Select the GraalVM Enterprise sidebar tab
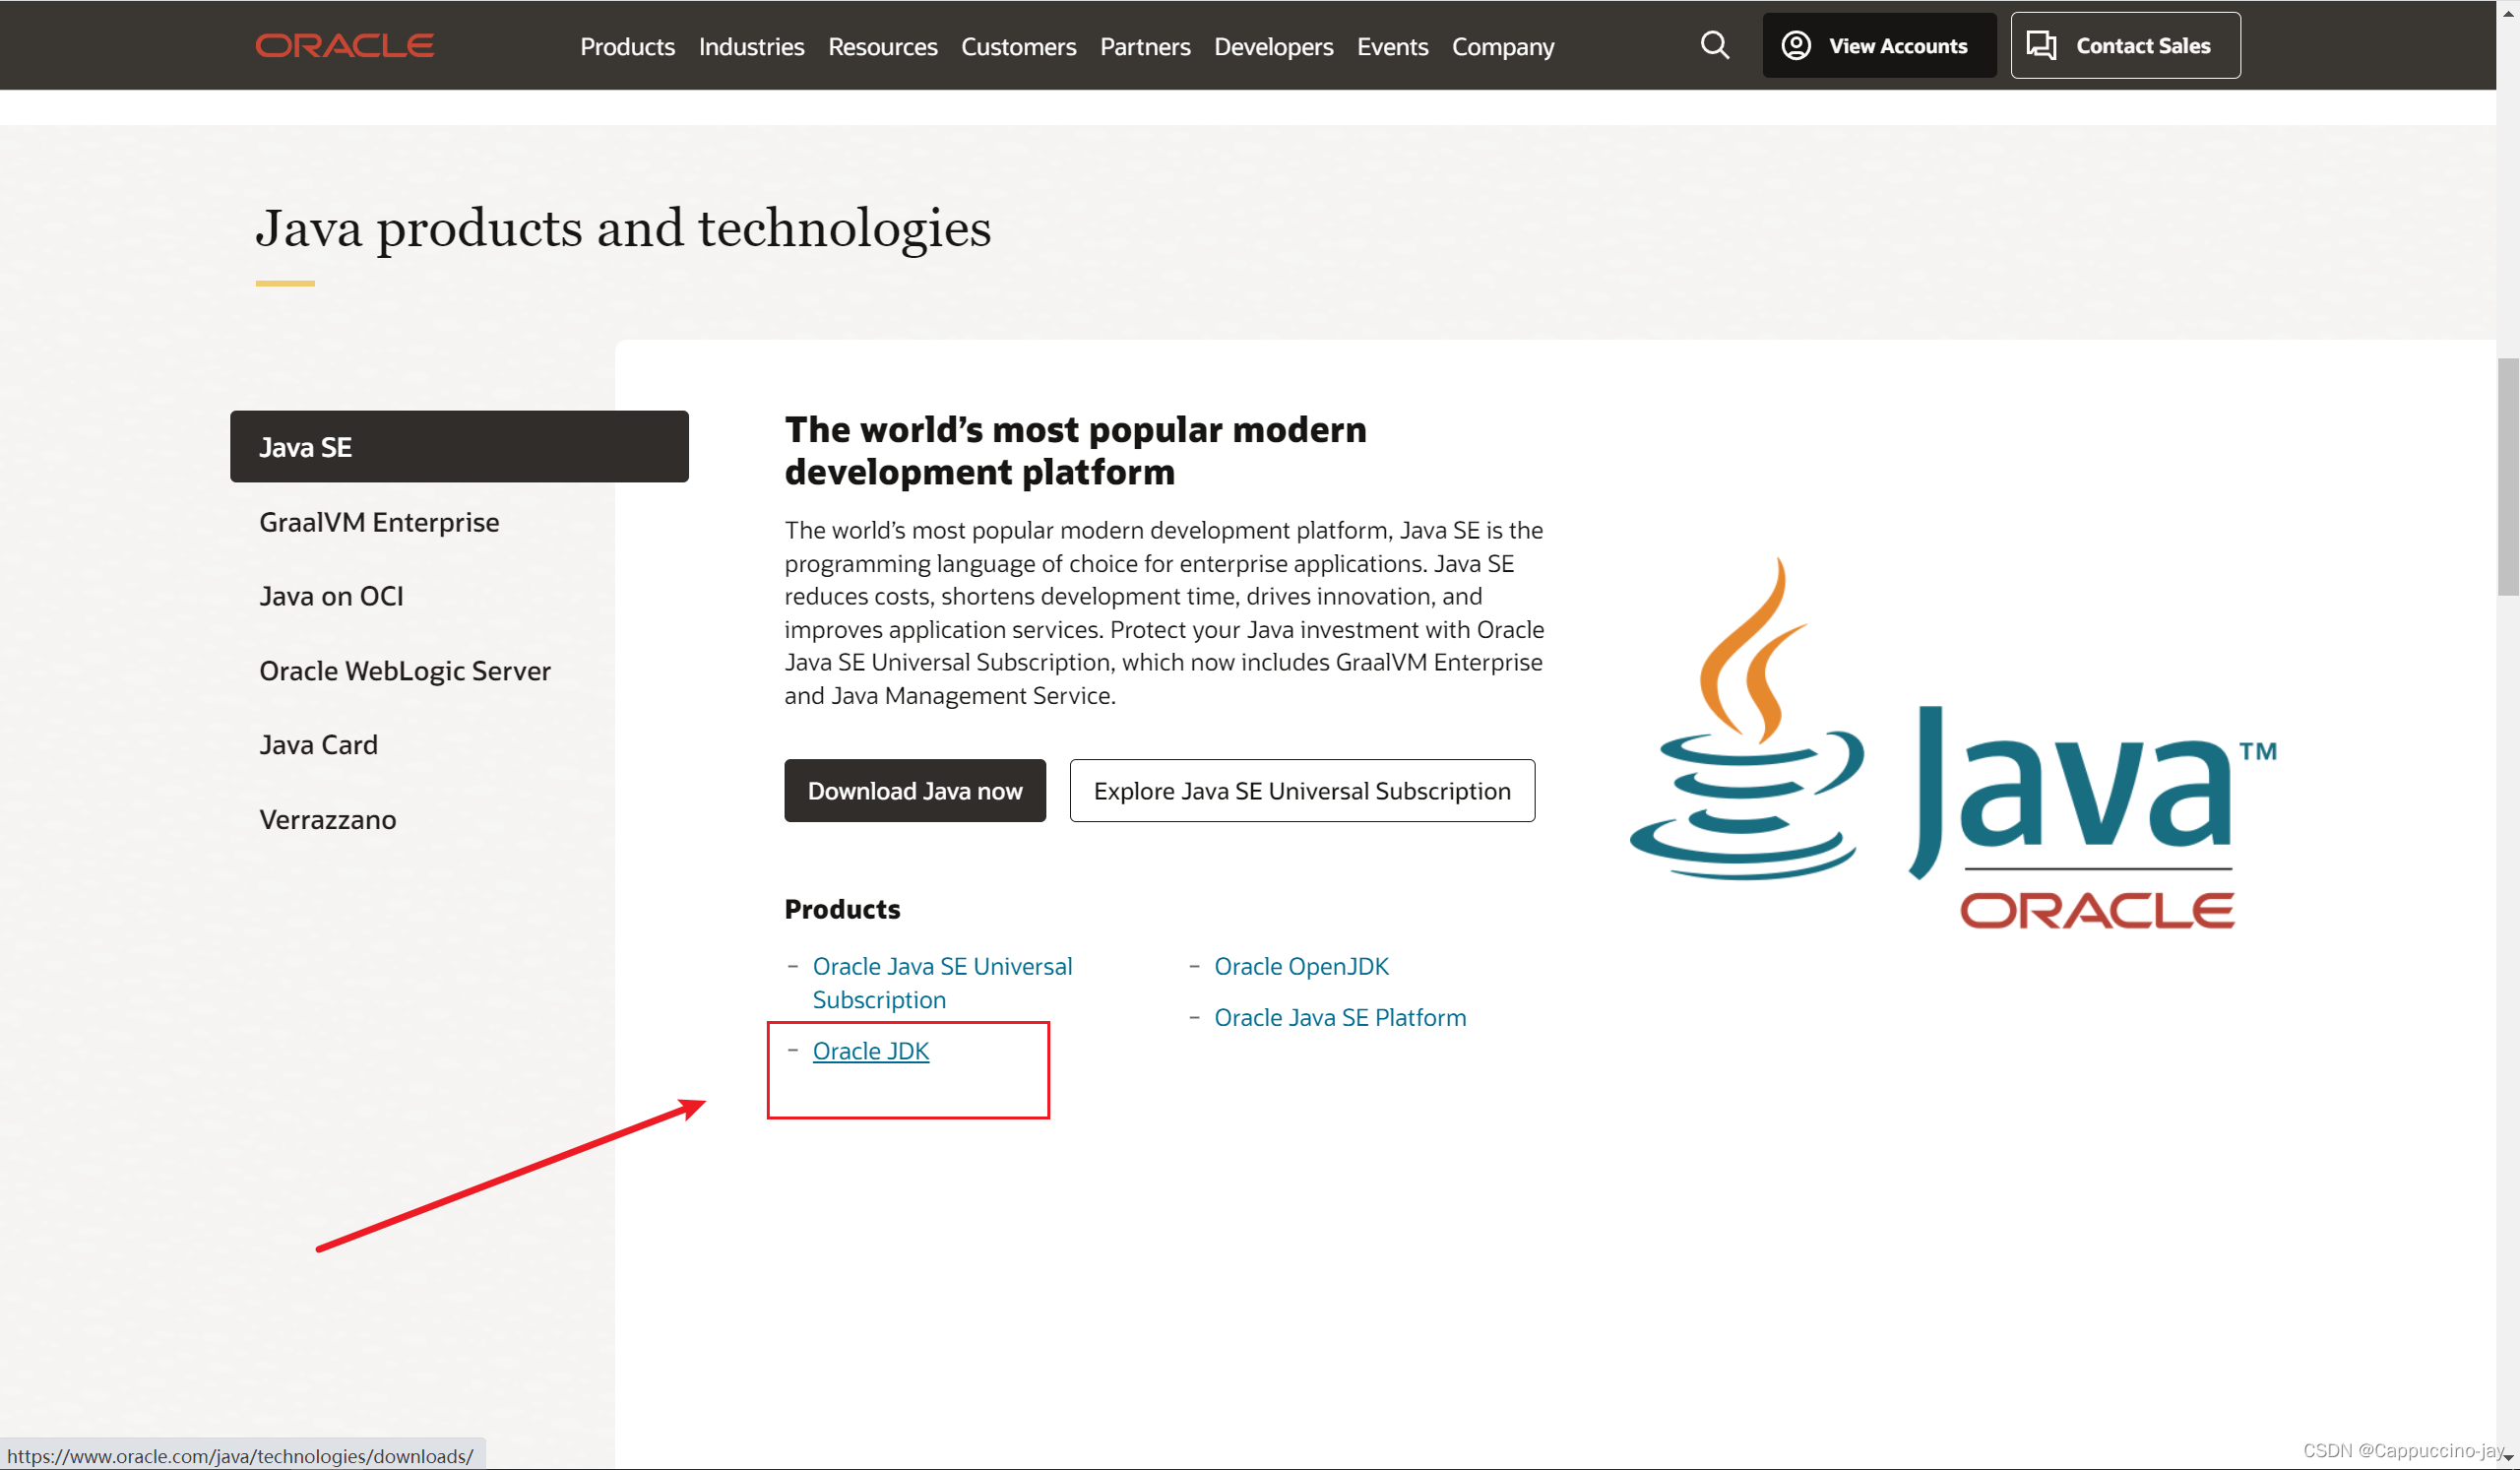The height and width of the screenshot is (1470, 2520). [x=379, y=522]
